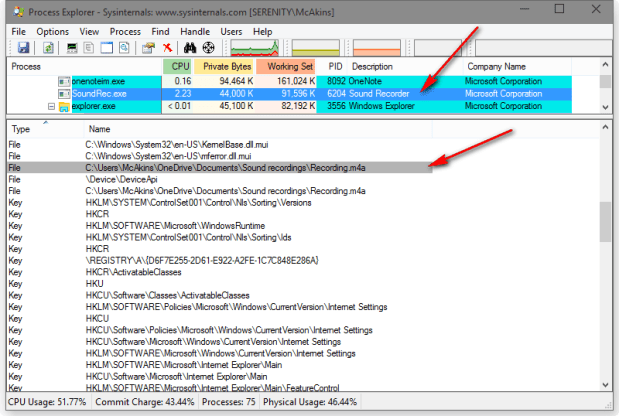Click the Refresh Now toolbar icon
Screen dimensions: 619x416
click(x=47, y=47)
